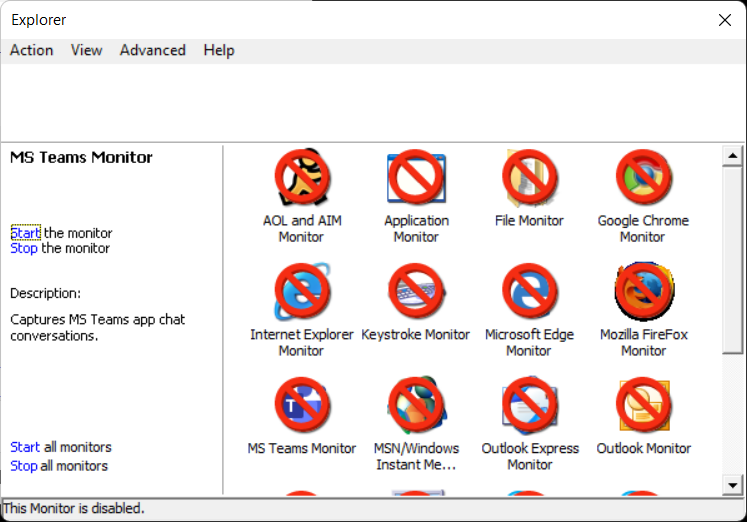Click the vertical scrollbar thumb
Viewport: 747px width, 522px height.
[732, 260]
